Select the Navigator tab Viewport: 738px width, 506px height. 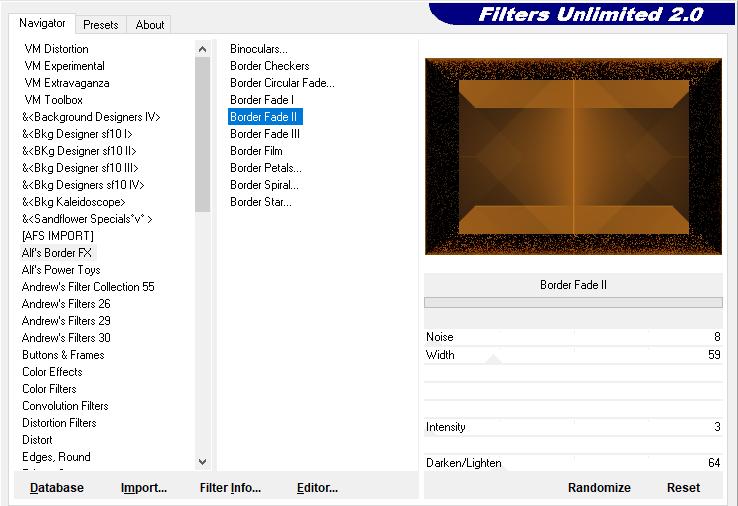[x=42, y=23]
